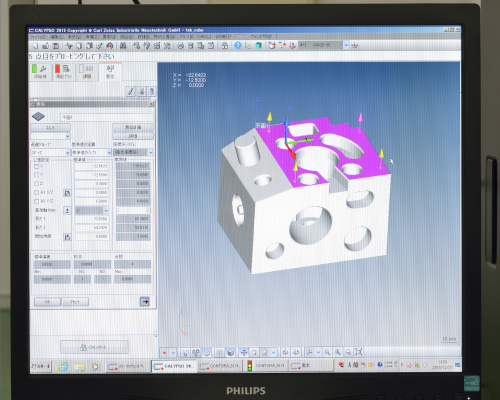Click the black arrow icon at the dialog's bottom right

pos(144,302)
